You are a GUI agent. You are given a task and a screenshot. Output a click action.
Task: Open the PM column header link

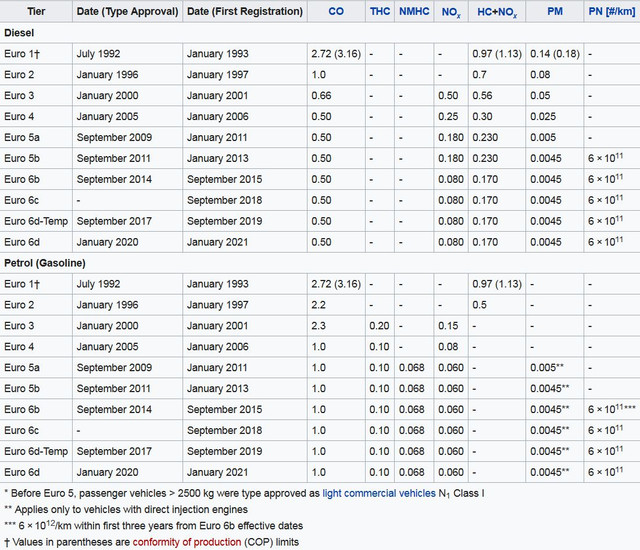point(555,11)
